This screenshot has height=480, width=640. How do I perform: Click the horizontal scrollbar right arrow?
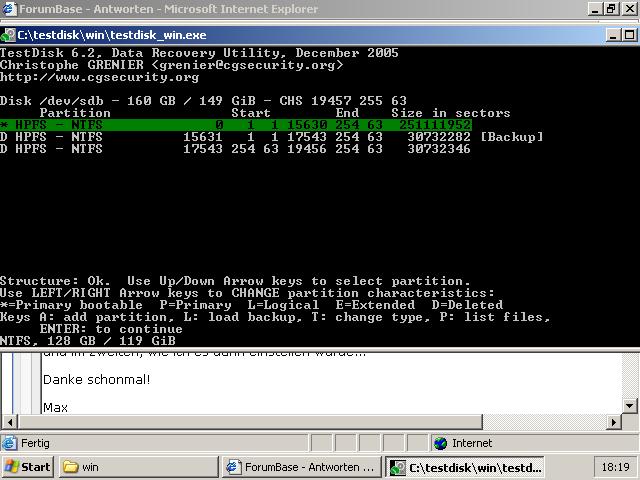pyautogui.click(x=613, y=422)
